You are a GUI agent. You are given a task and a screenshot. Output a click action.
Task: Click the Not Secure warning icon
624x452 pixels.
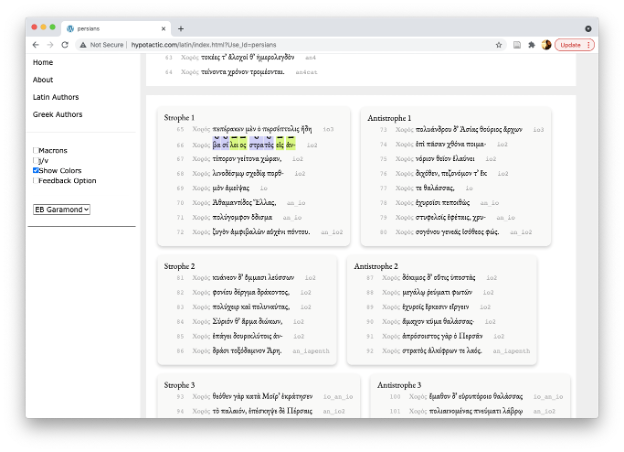(83, 45)
